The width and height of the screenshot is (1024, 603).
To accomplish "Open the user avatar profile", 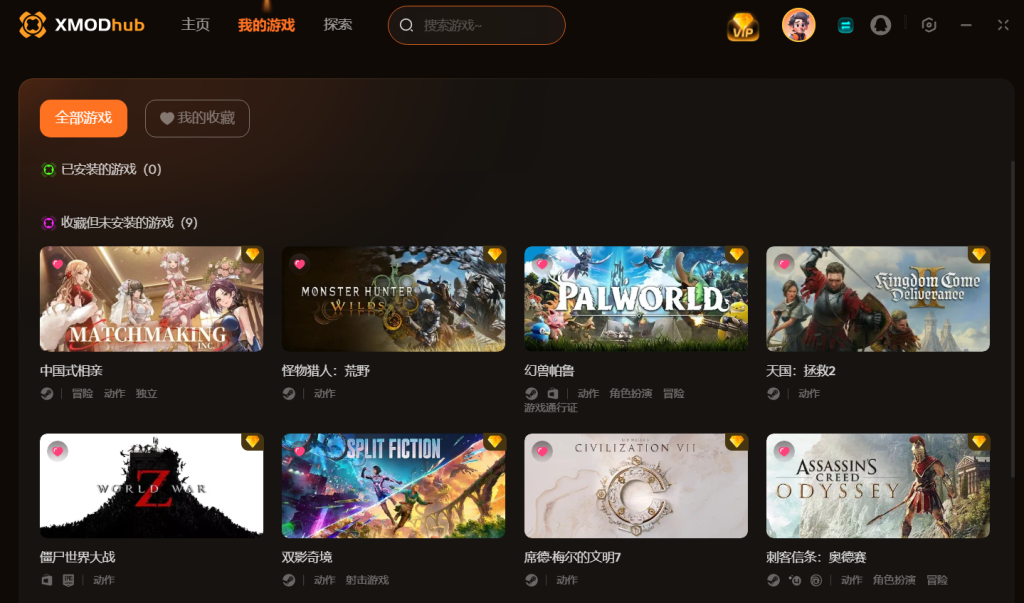I will pos(798,25).
